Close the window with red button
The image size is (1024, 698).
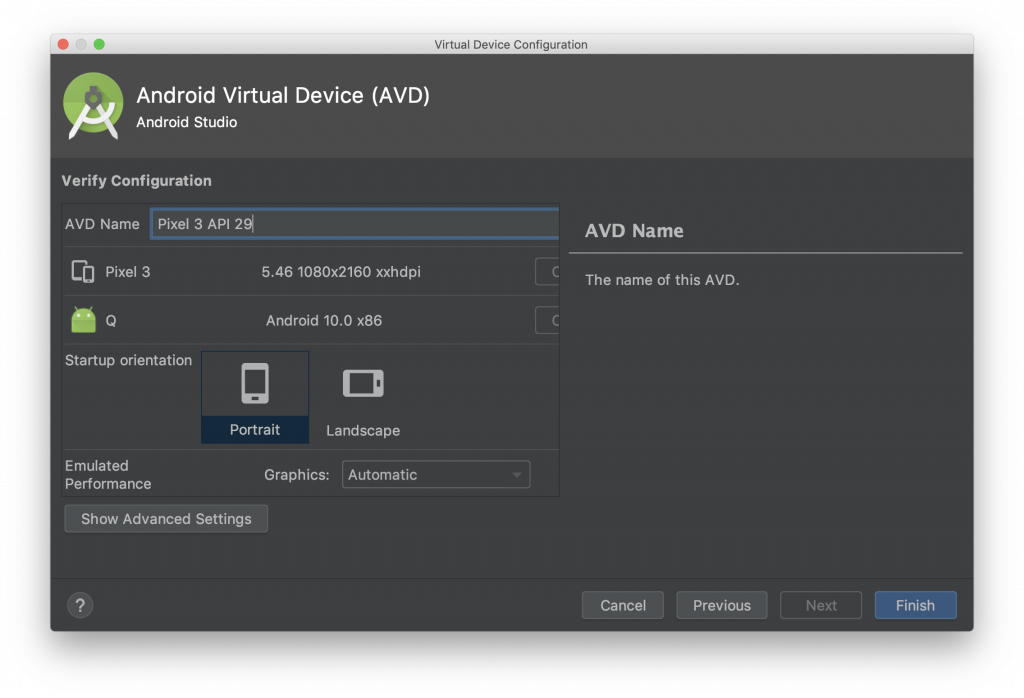coord(63,44)
